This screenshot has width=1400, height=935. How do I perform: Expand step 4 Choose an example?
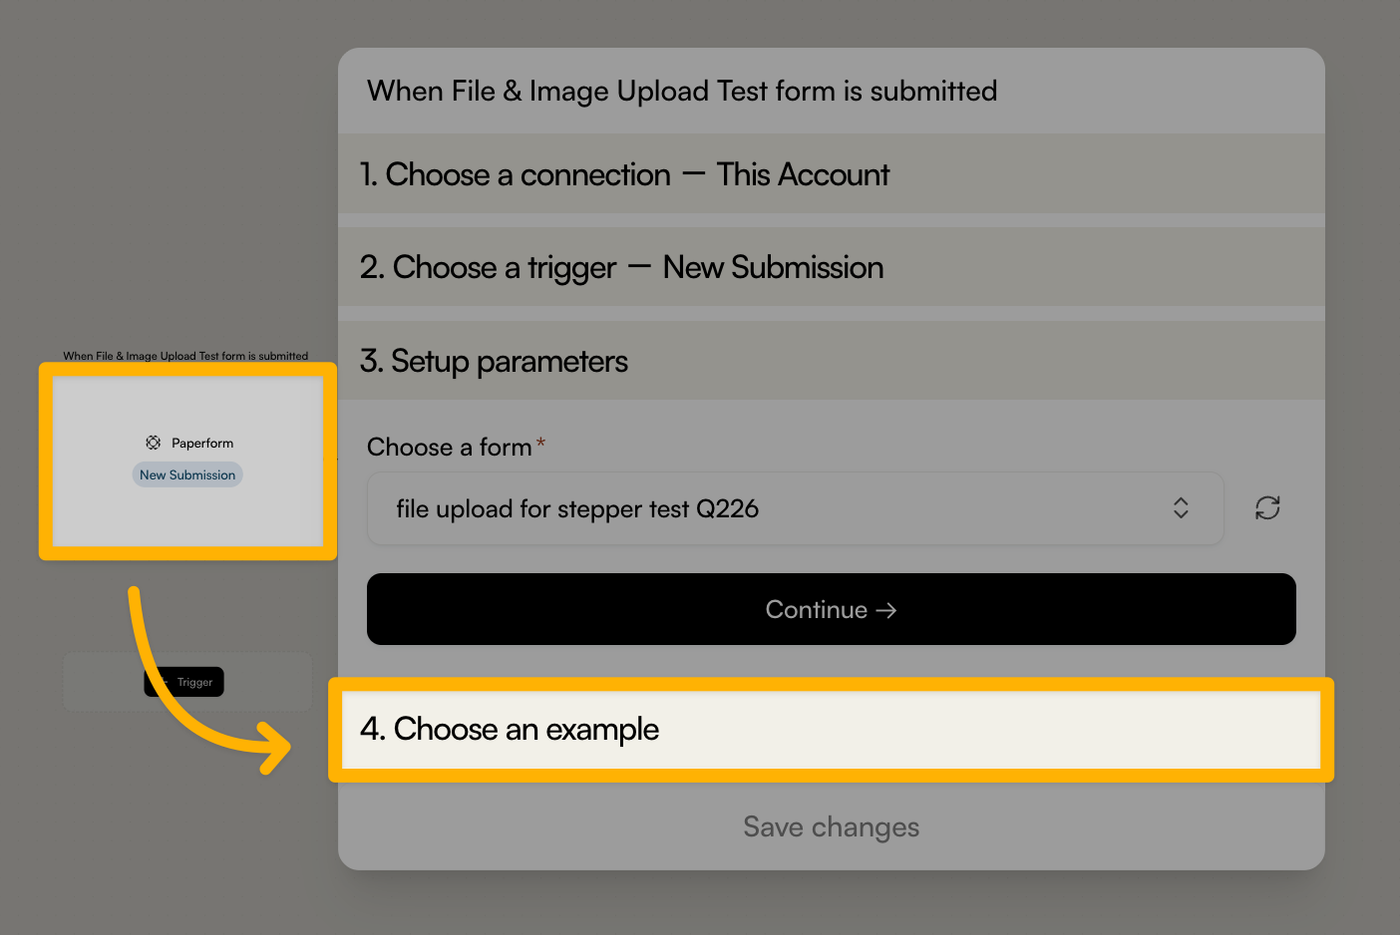point(831,730)
